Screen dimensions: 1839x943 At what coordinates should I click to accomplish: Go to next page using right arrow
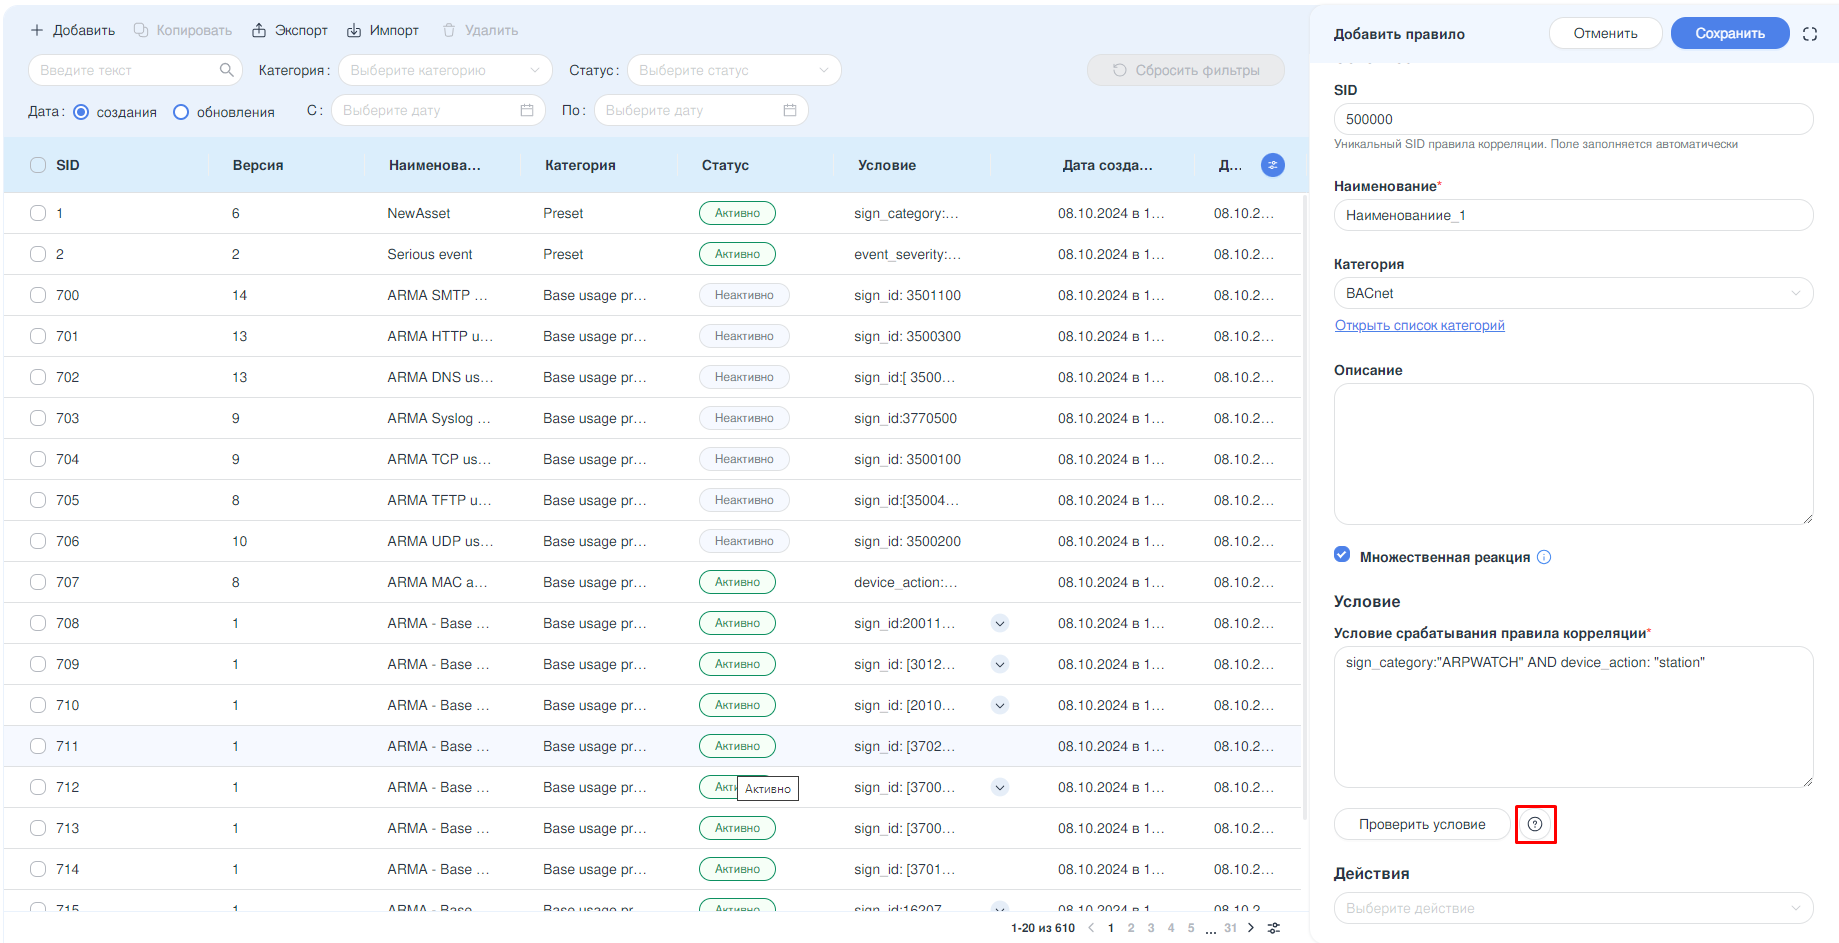[1251, 928]
